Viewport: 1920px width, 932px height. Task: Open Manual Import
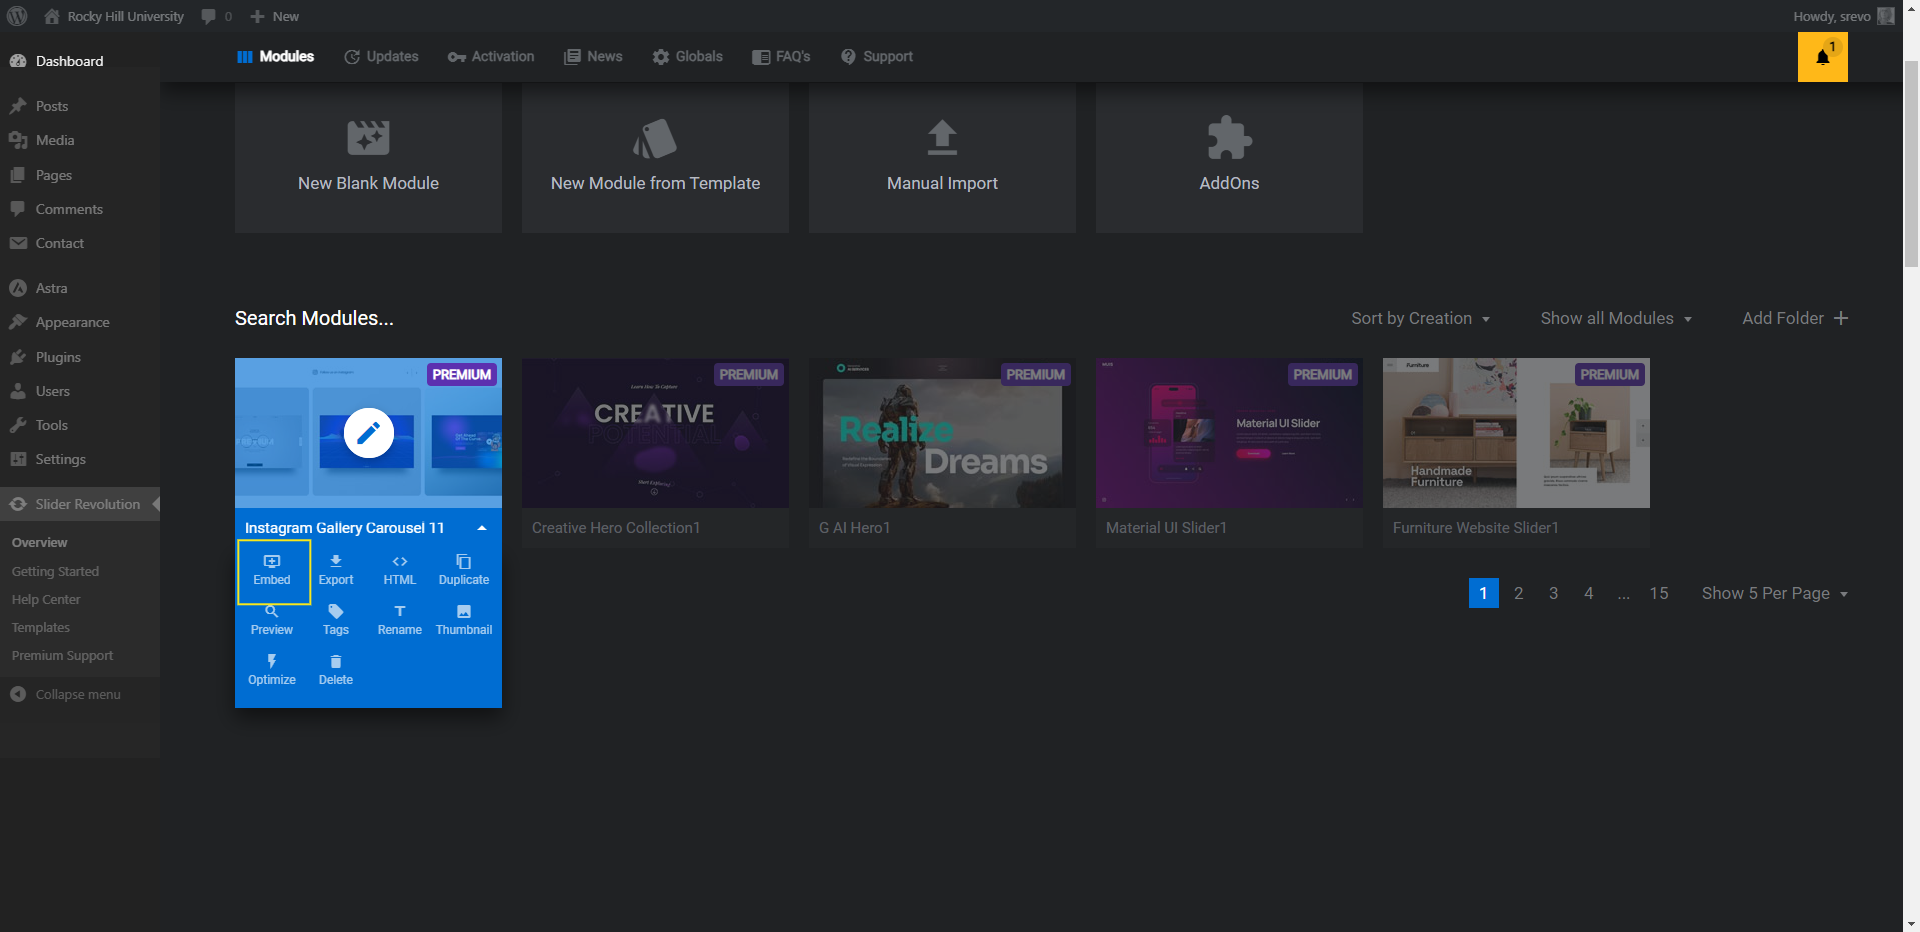(942, 158)
